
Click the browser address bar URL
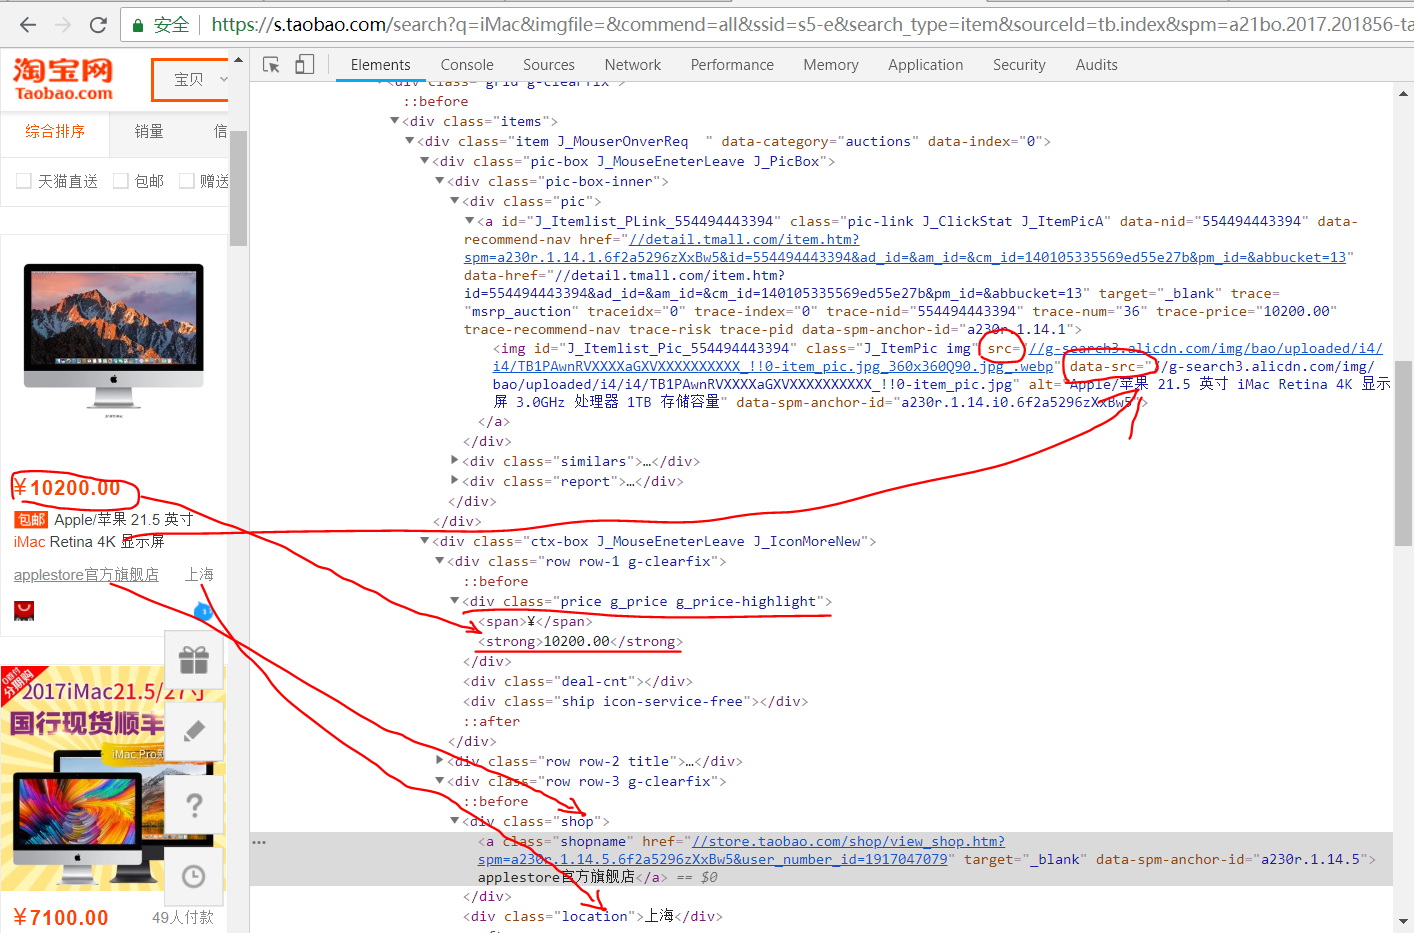coord(812,24)
